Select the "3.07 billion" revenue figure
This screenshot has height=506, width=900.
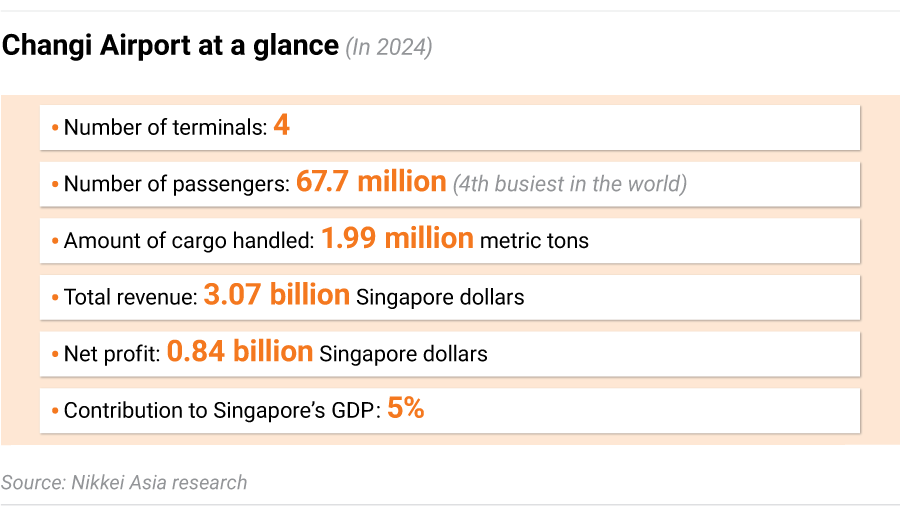(x=276, y=295)
